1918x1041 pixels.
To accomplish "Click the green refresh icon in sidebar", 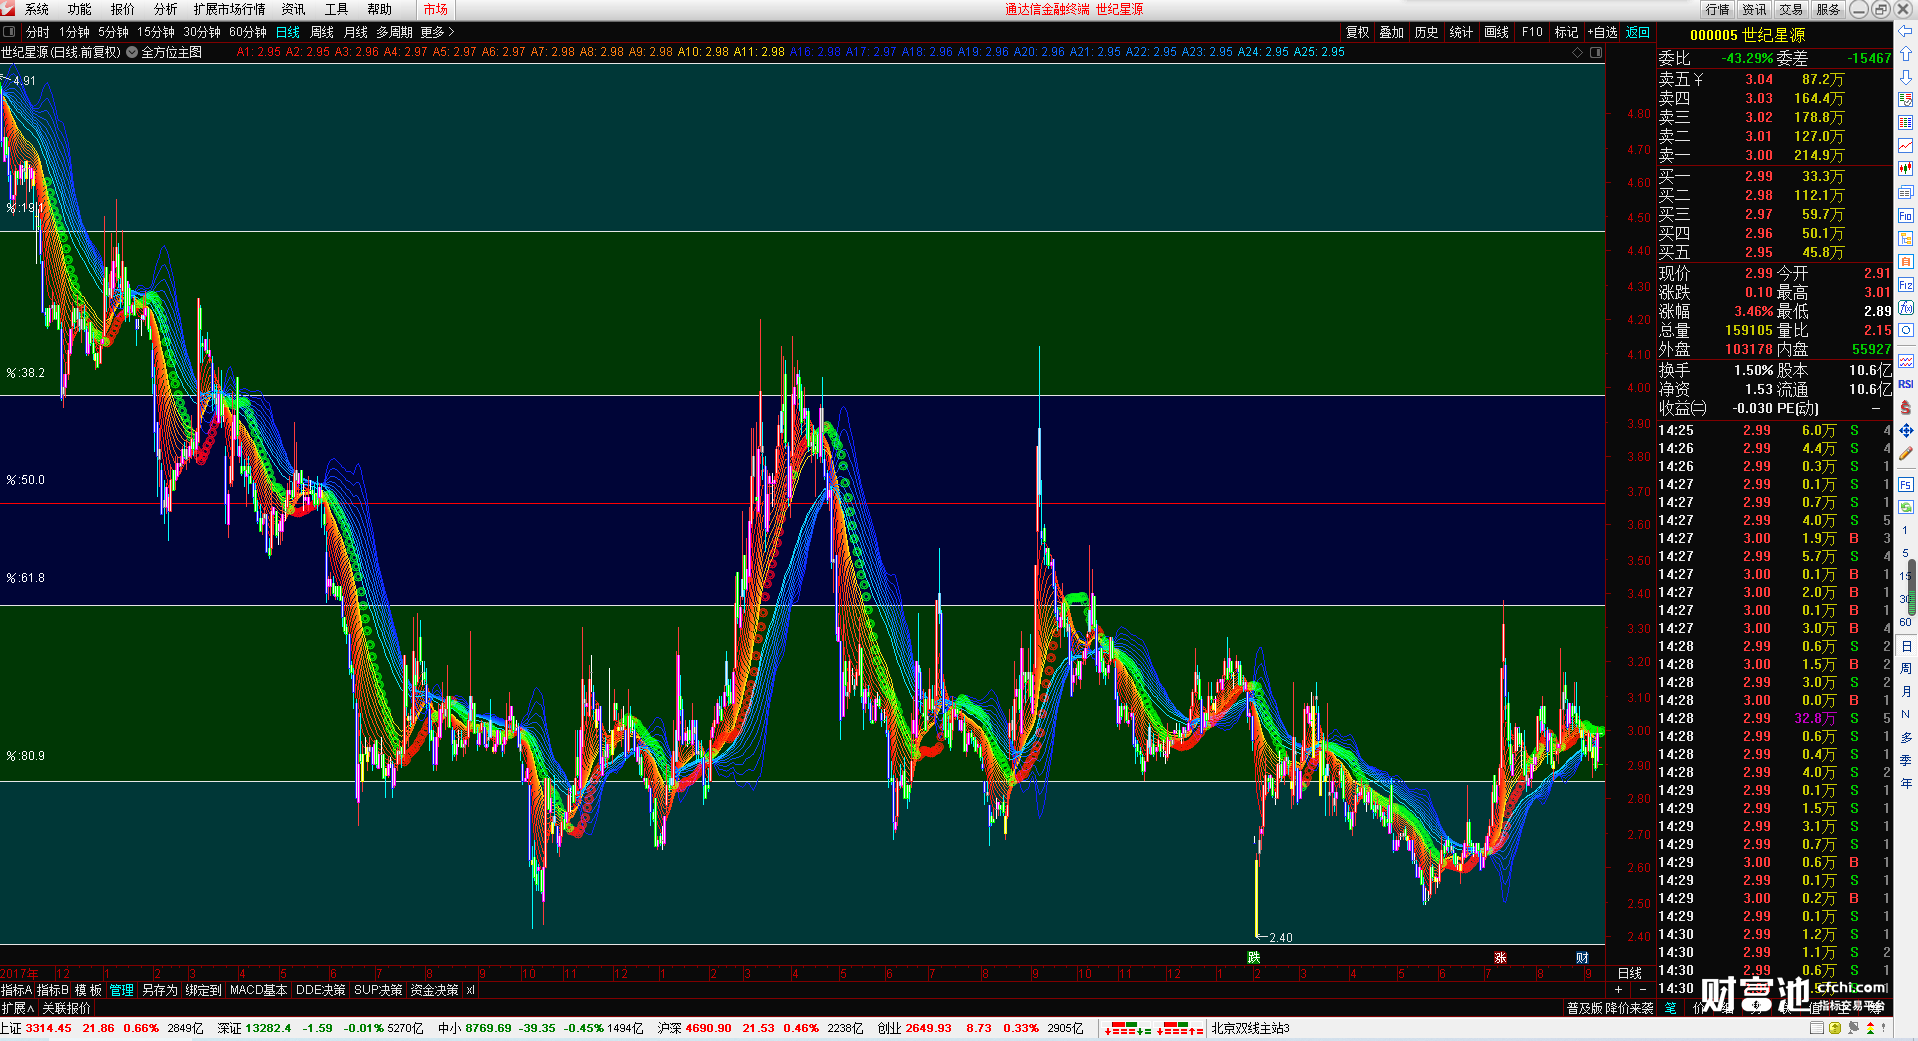I will point(1905,507).
